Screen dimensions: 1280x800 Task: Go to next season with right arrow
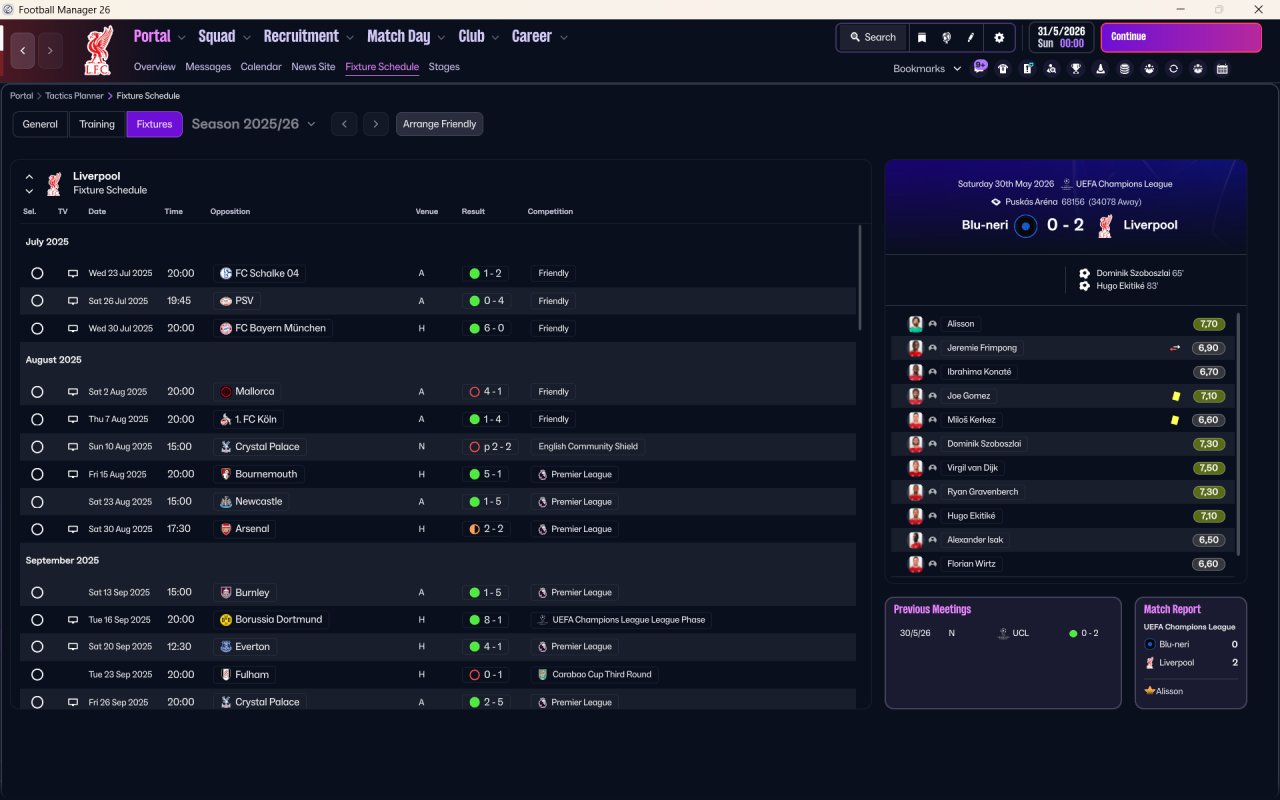coord(375,124)
